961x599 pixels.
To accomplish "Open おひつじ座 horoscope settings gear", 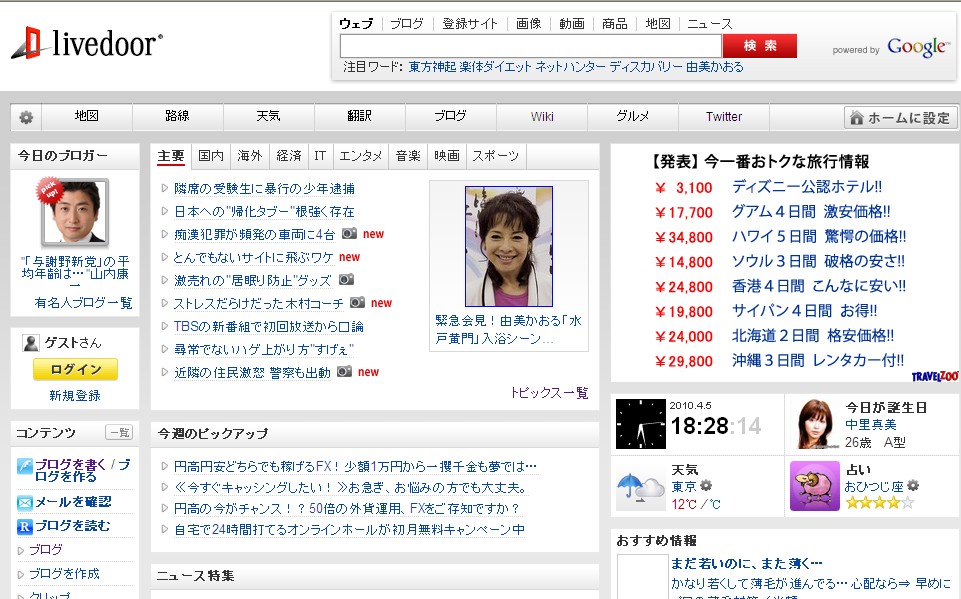I will click(x=913, y=486).
